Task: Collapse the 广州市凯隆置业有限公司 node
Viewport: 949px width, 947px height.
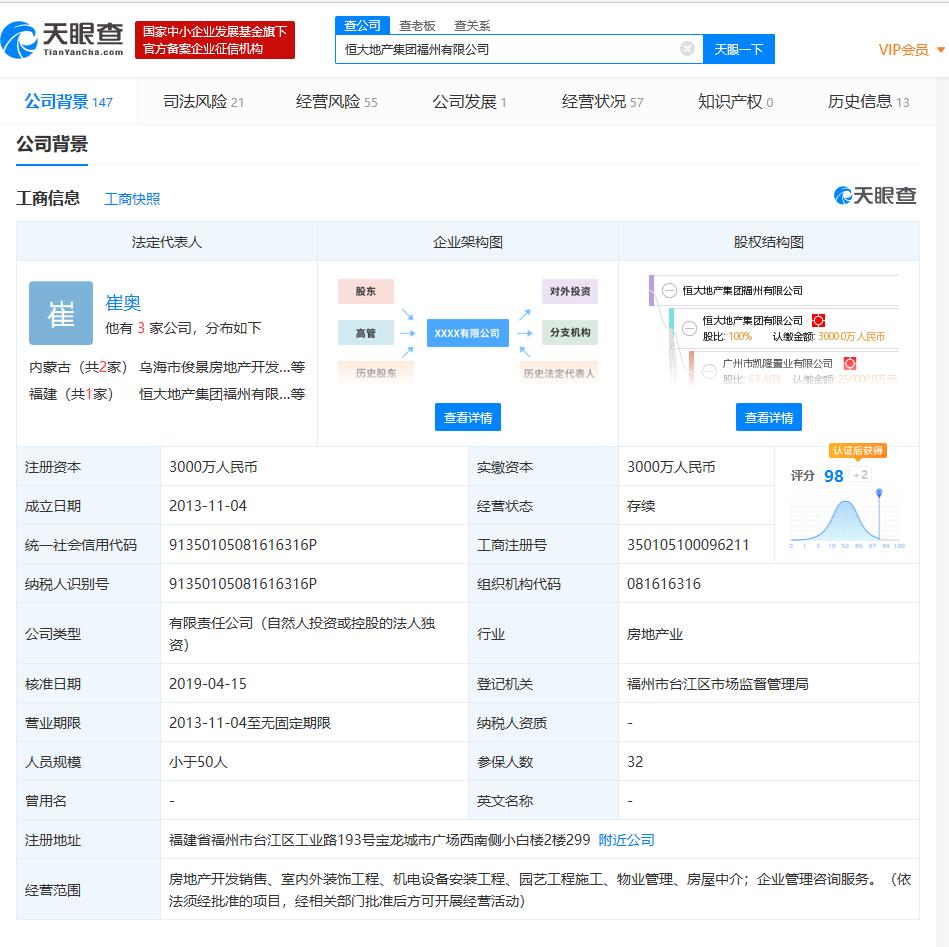Action: click(x=709, y=370)
